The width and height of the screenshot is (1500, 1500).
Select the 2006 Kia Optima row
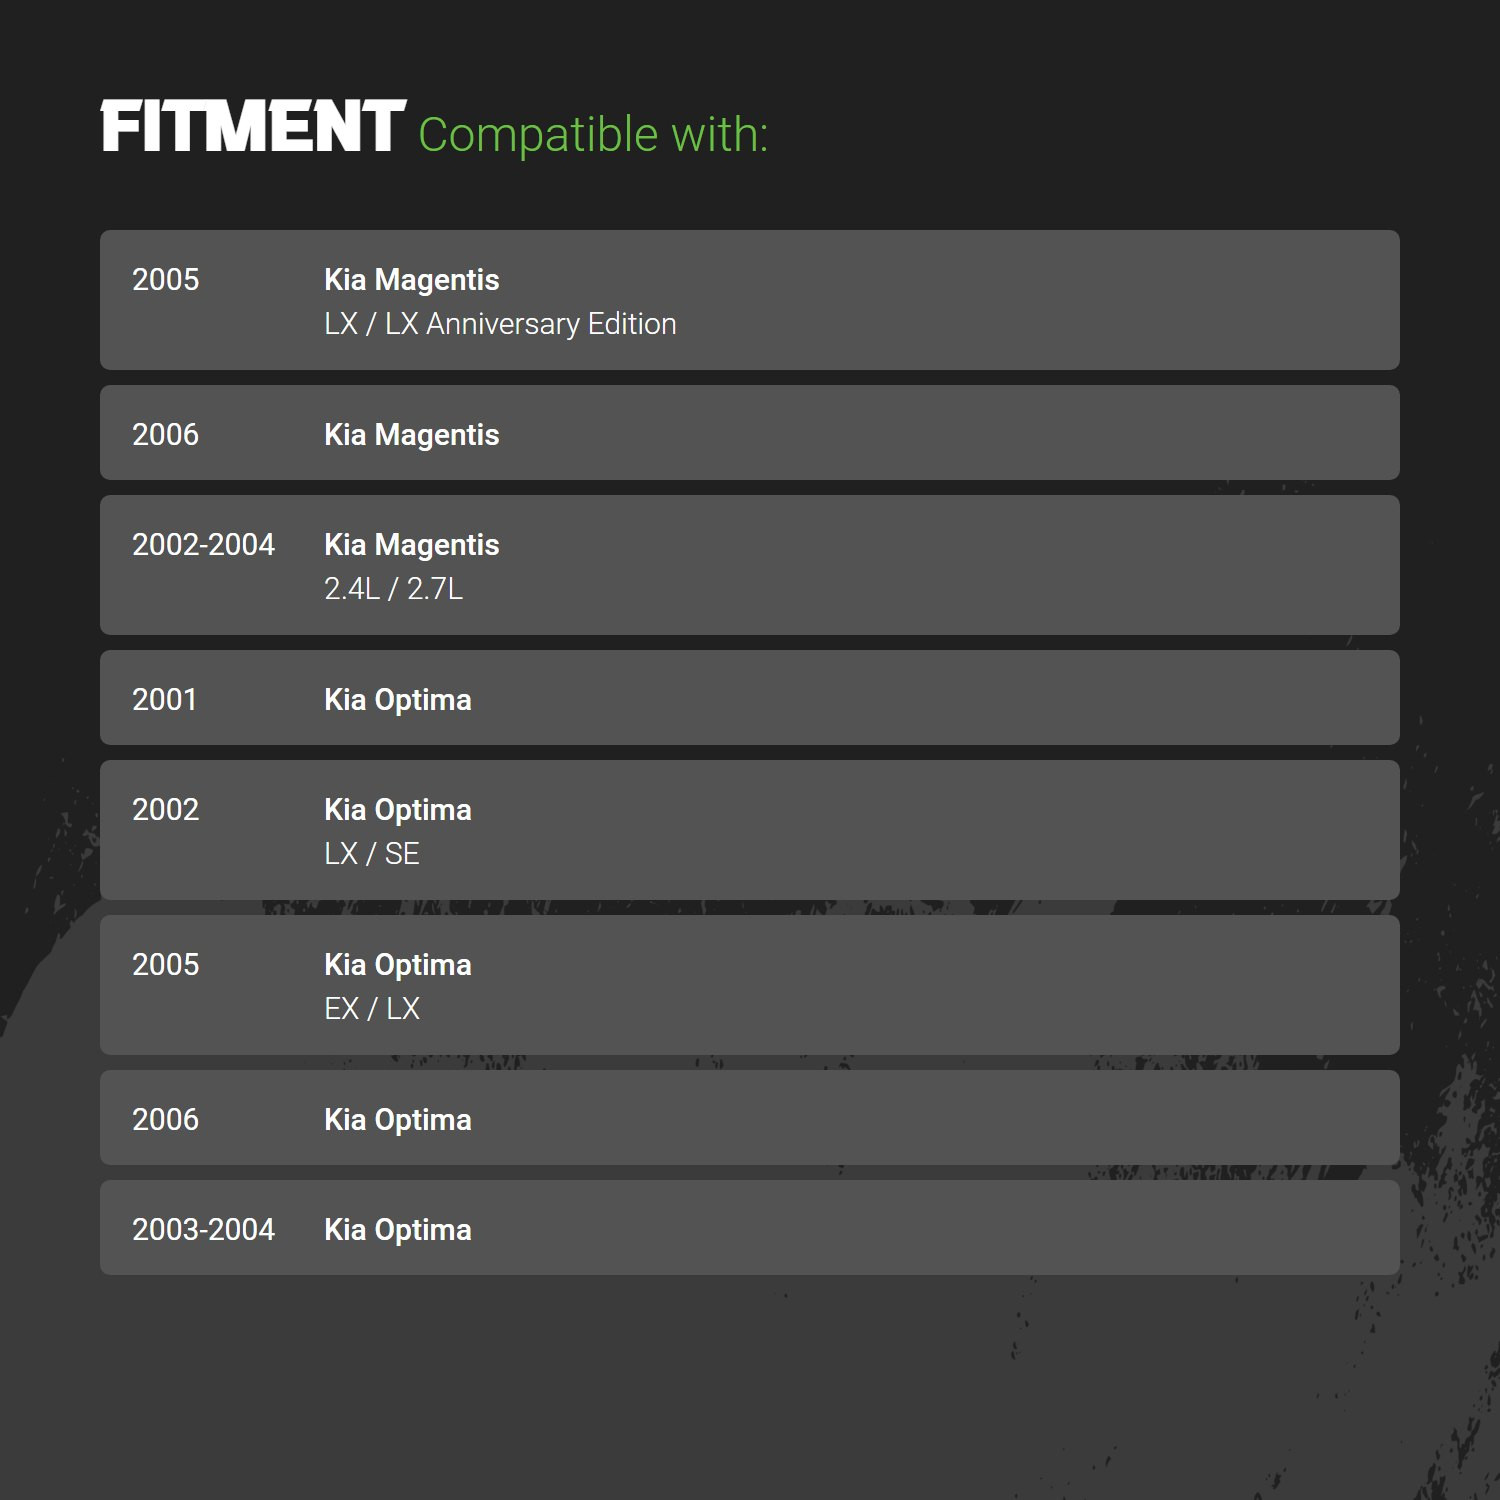(750, 1117)
